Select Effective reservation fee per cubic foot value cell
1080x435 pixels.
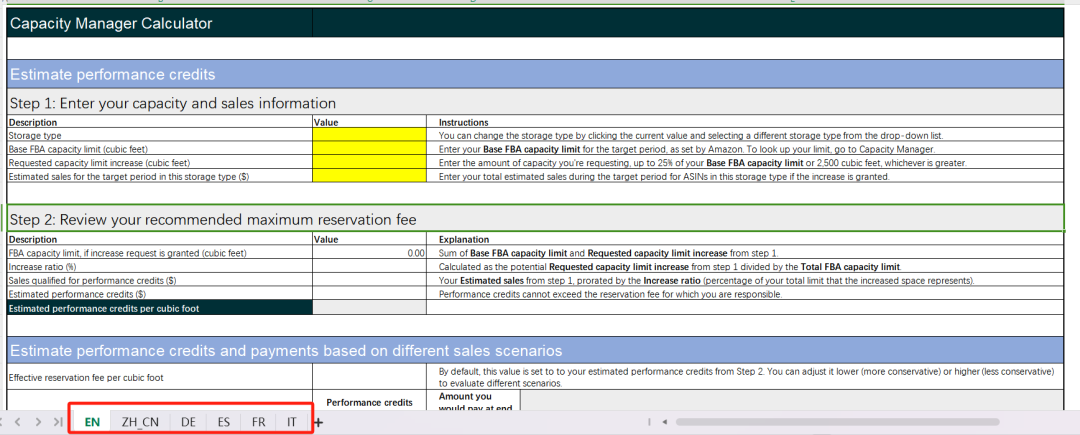pyautogui.click(x=369, y=377)
